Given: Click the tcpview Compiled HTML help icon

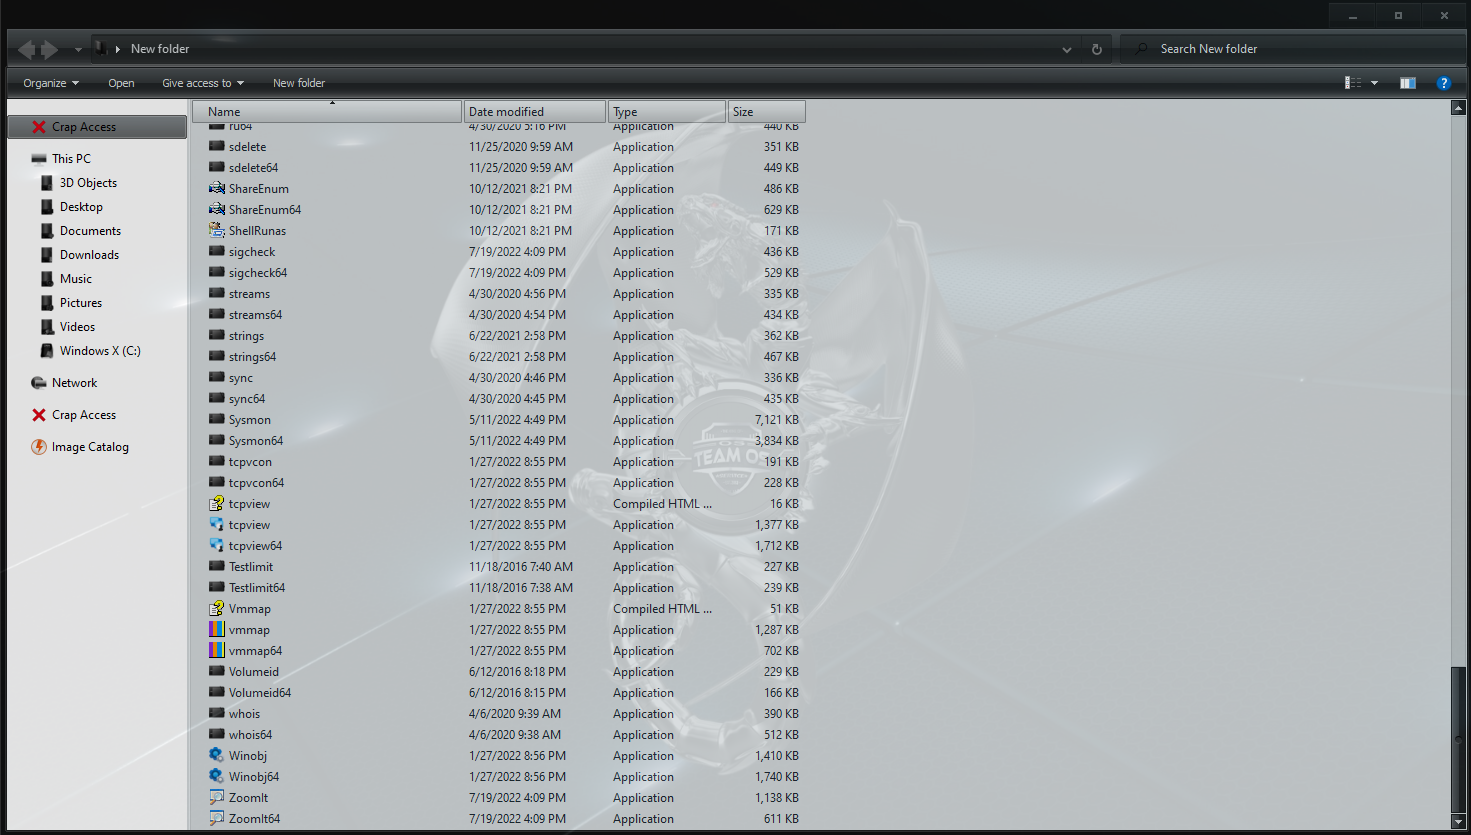Looking at the screenshot, I should [216, 503].
